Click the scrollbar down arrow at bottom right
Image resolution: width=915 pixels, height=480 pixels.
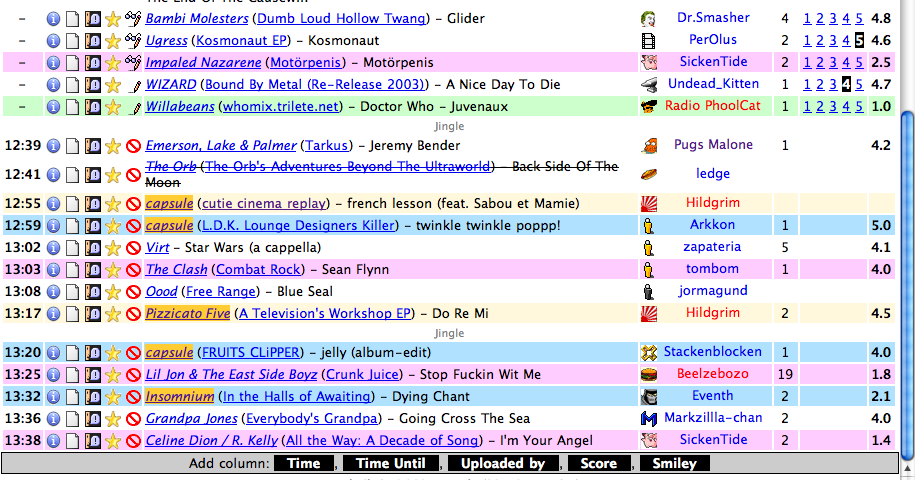[x=907, y=470]
